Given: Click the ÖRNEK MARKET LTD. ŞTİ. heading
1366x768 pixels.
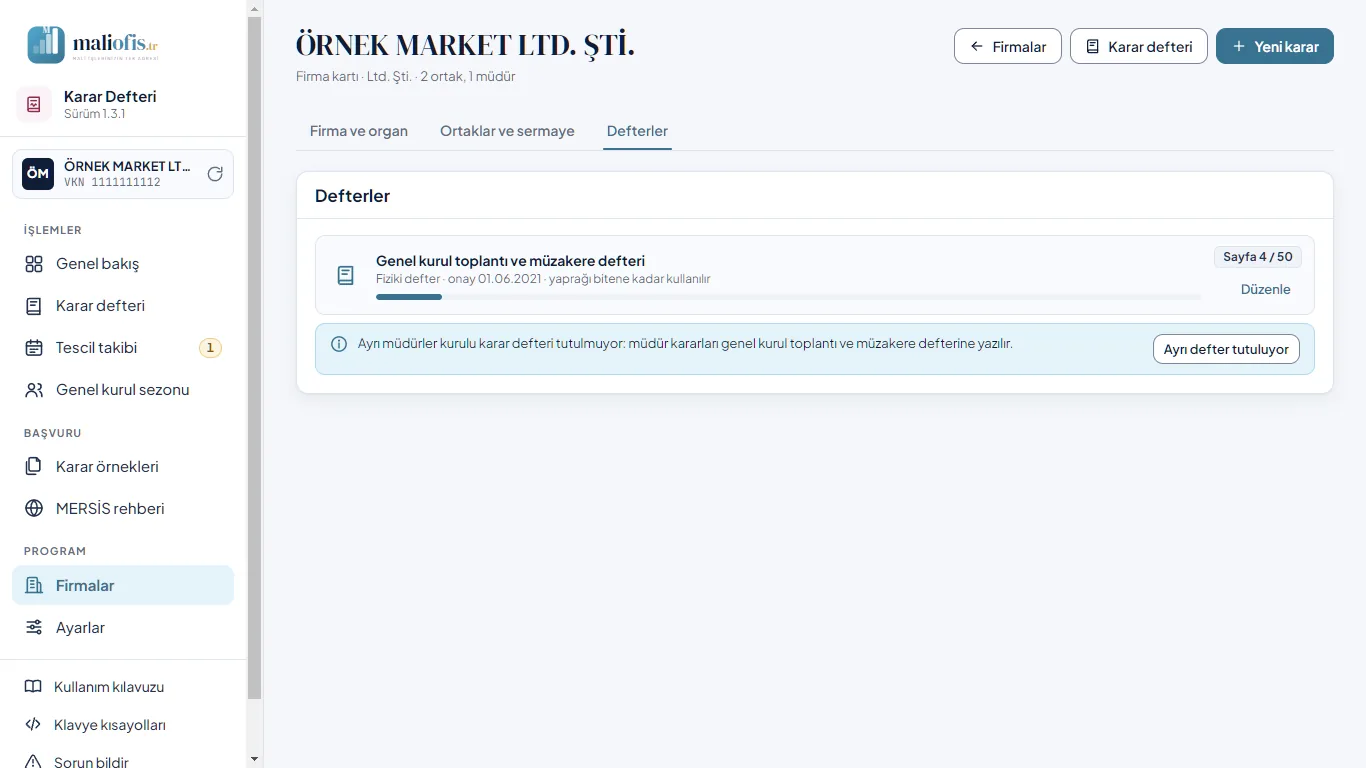Looking at the screenshot, I should [x=465, y=45].
